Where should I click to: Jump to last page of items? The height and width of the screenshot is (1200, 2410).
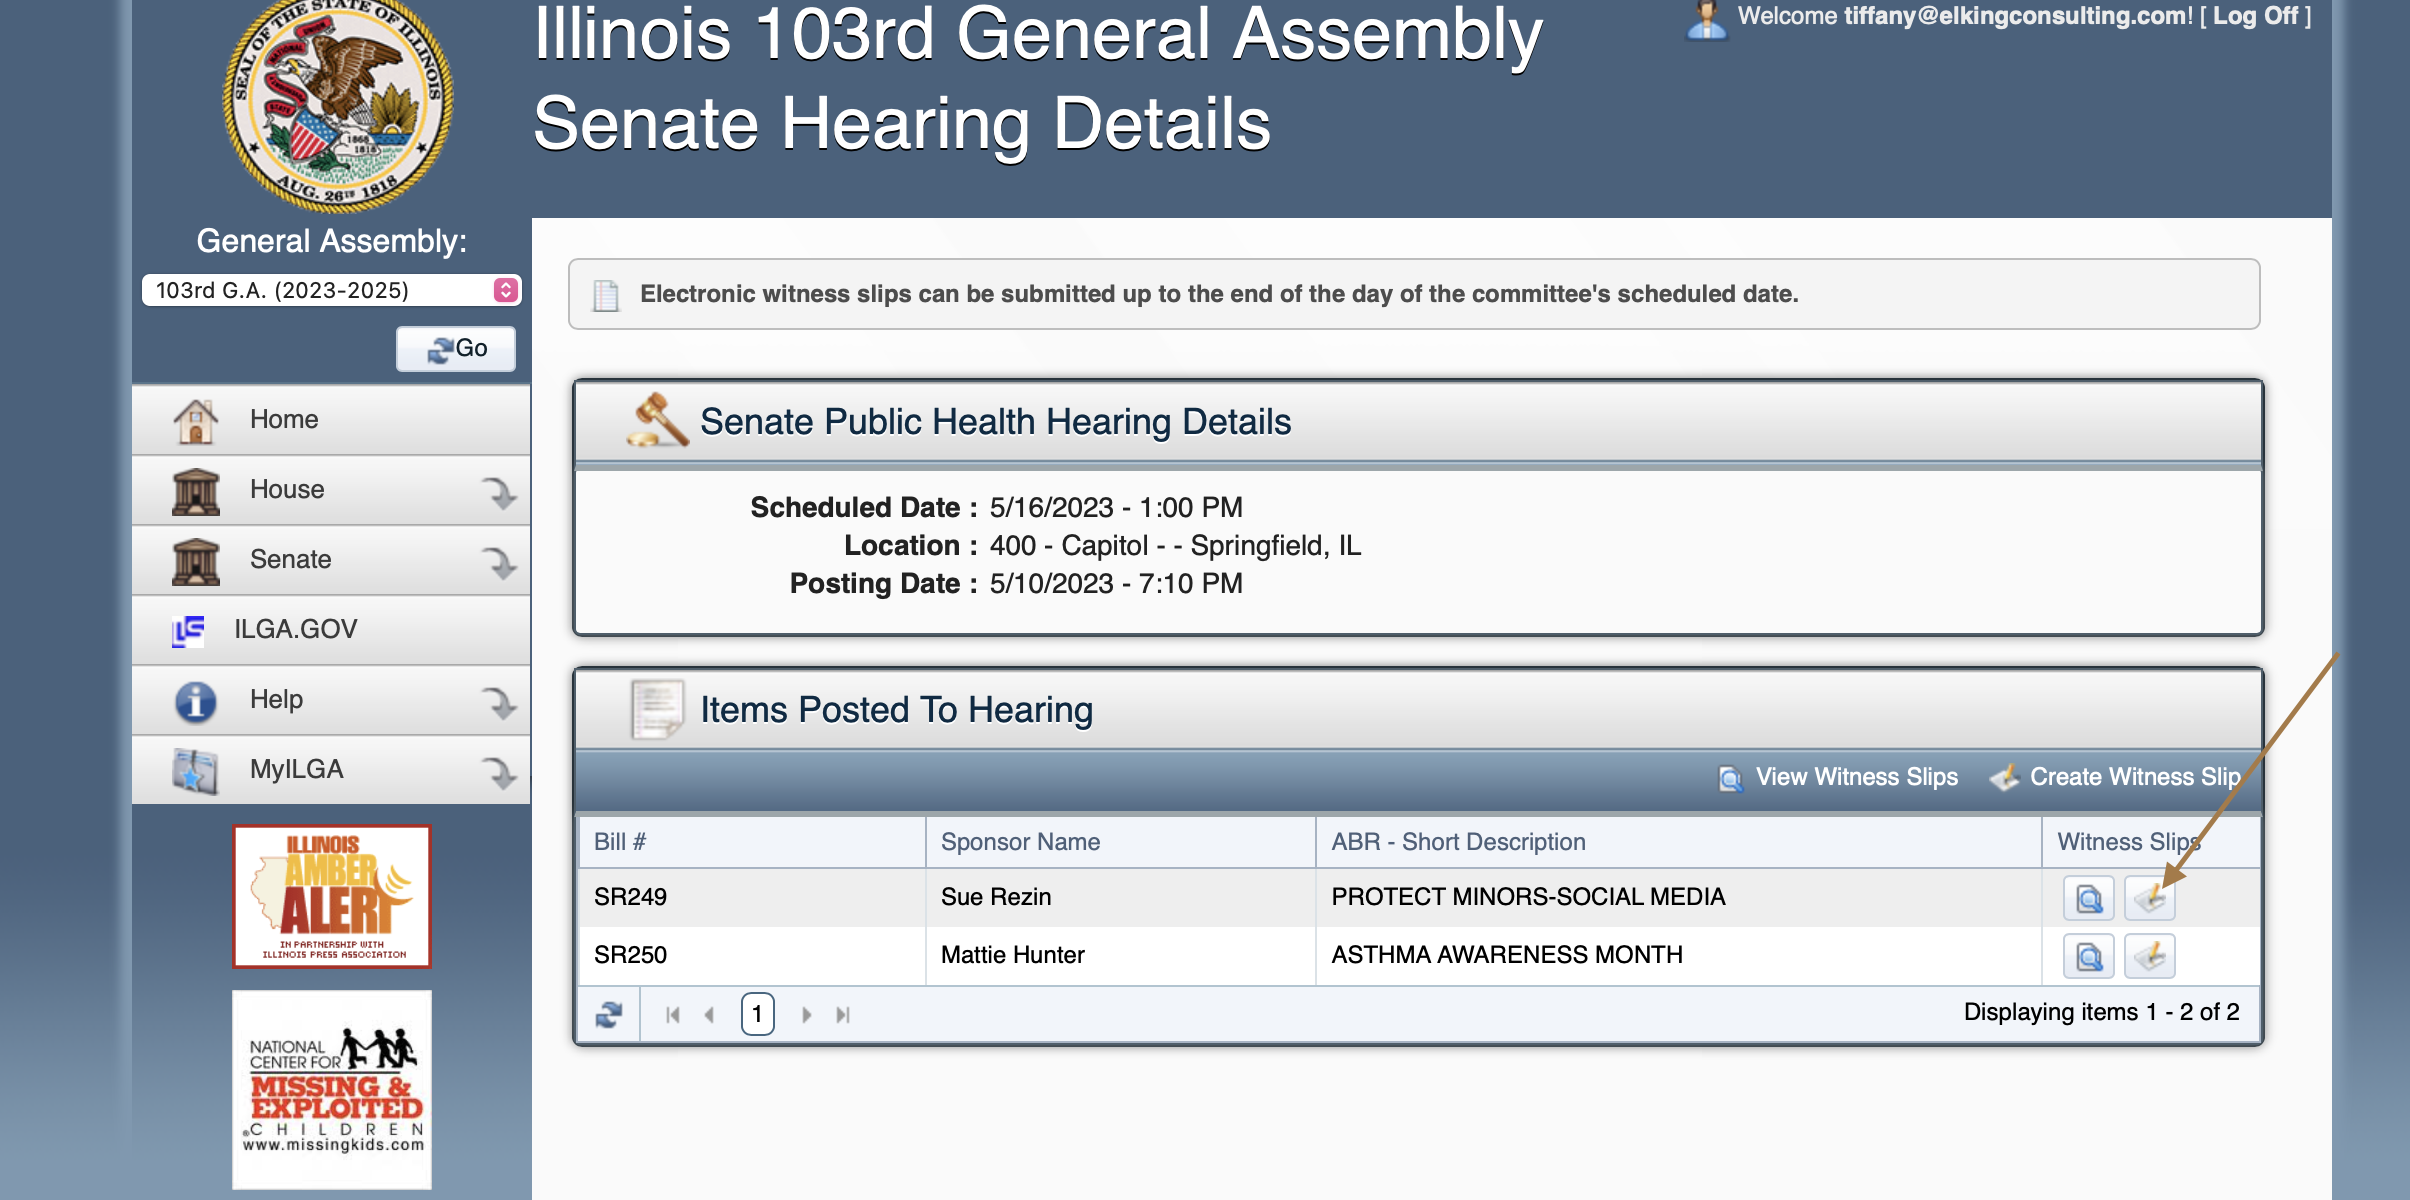tap(843, 1015)
